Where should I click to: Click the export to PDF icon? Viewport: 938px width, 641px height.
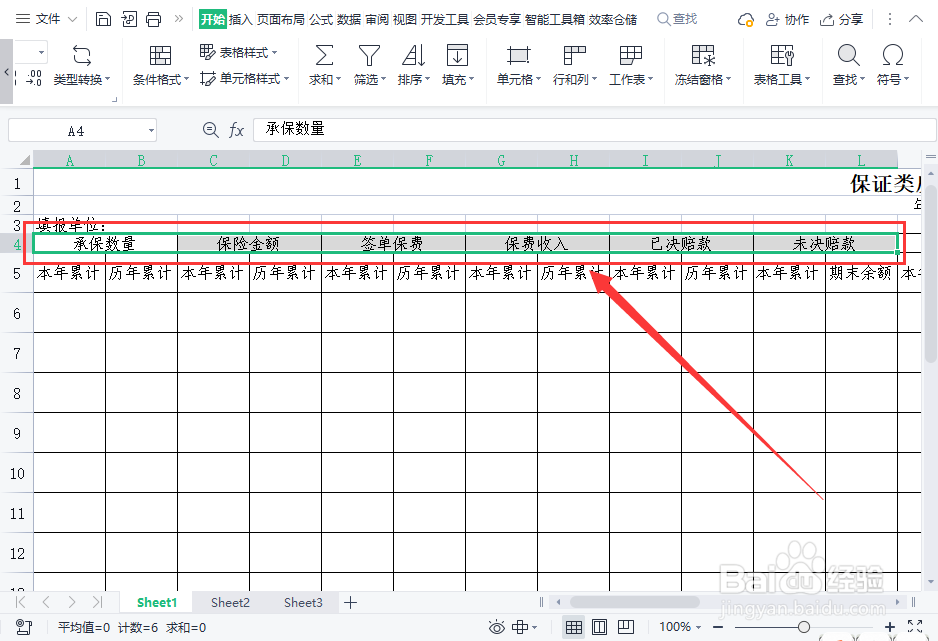point(129,19)
